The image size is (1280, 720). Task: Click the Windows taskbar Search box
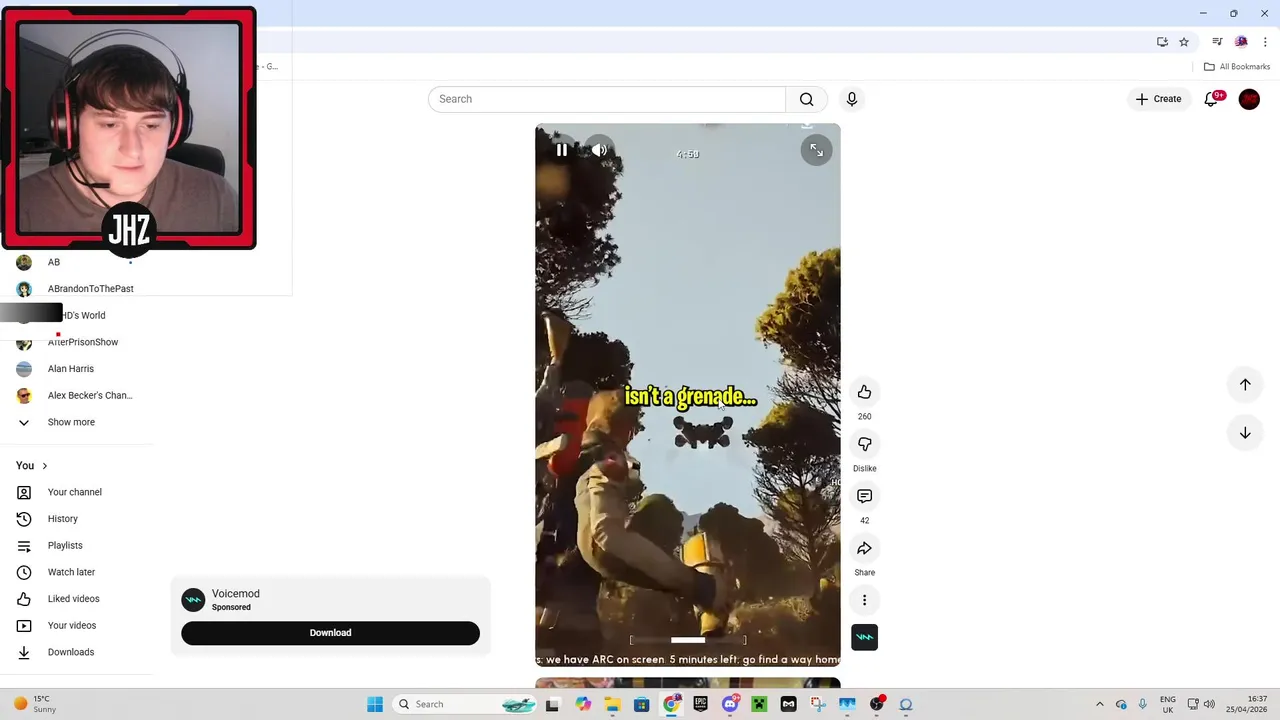point(465,704)
